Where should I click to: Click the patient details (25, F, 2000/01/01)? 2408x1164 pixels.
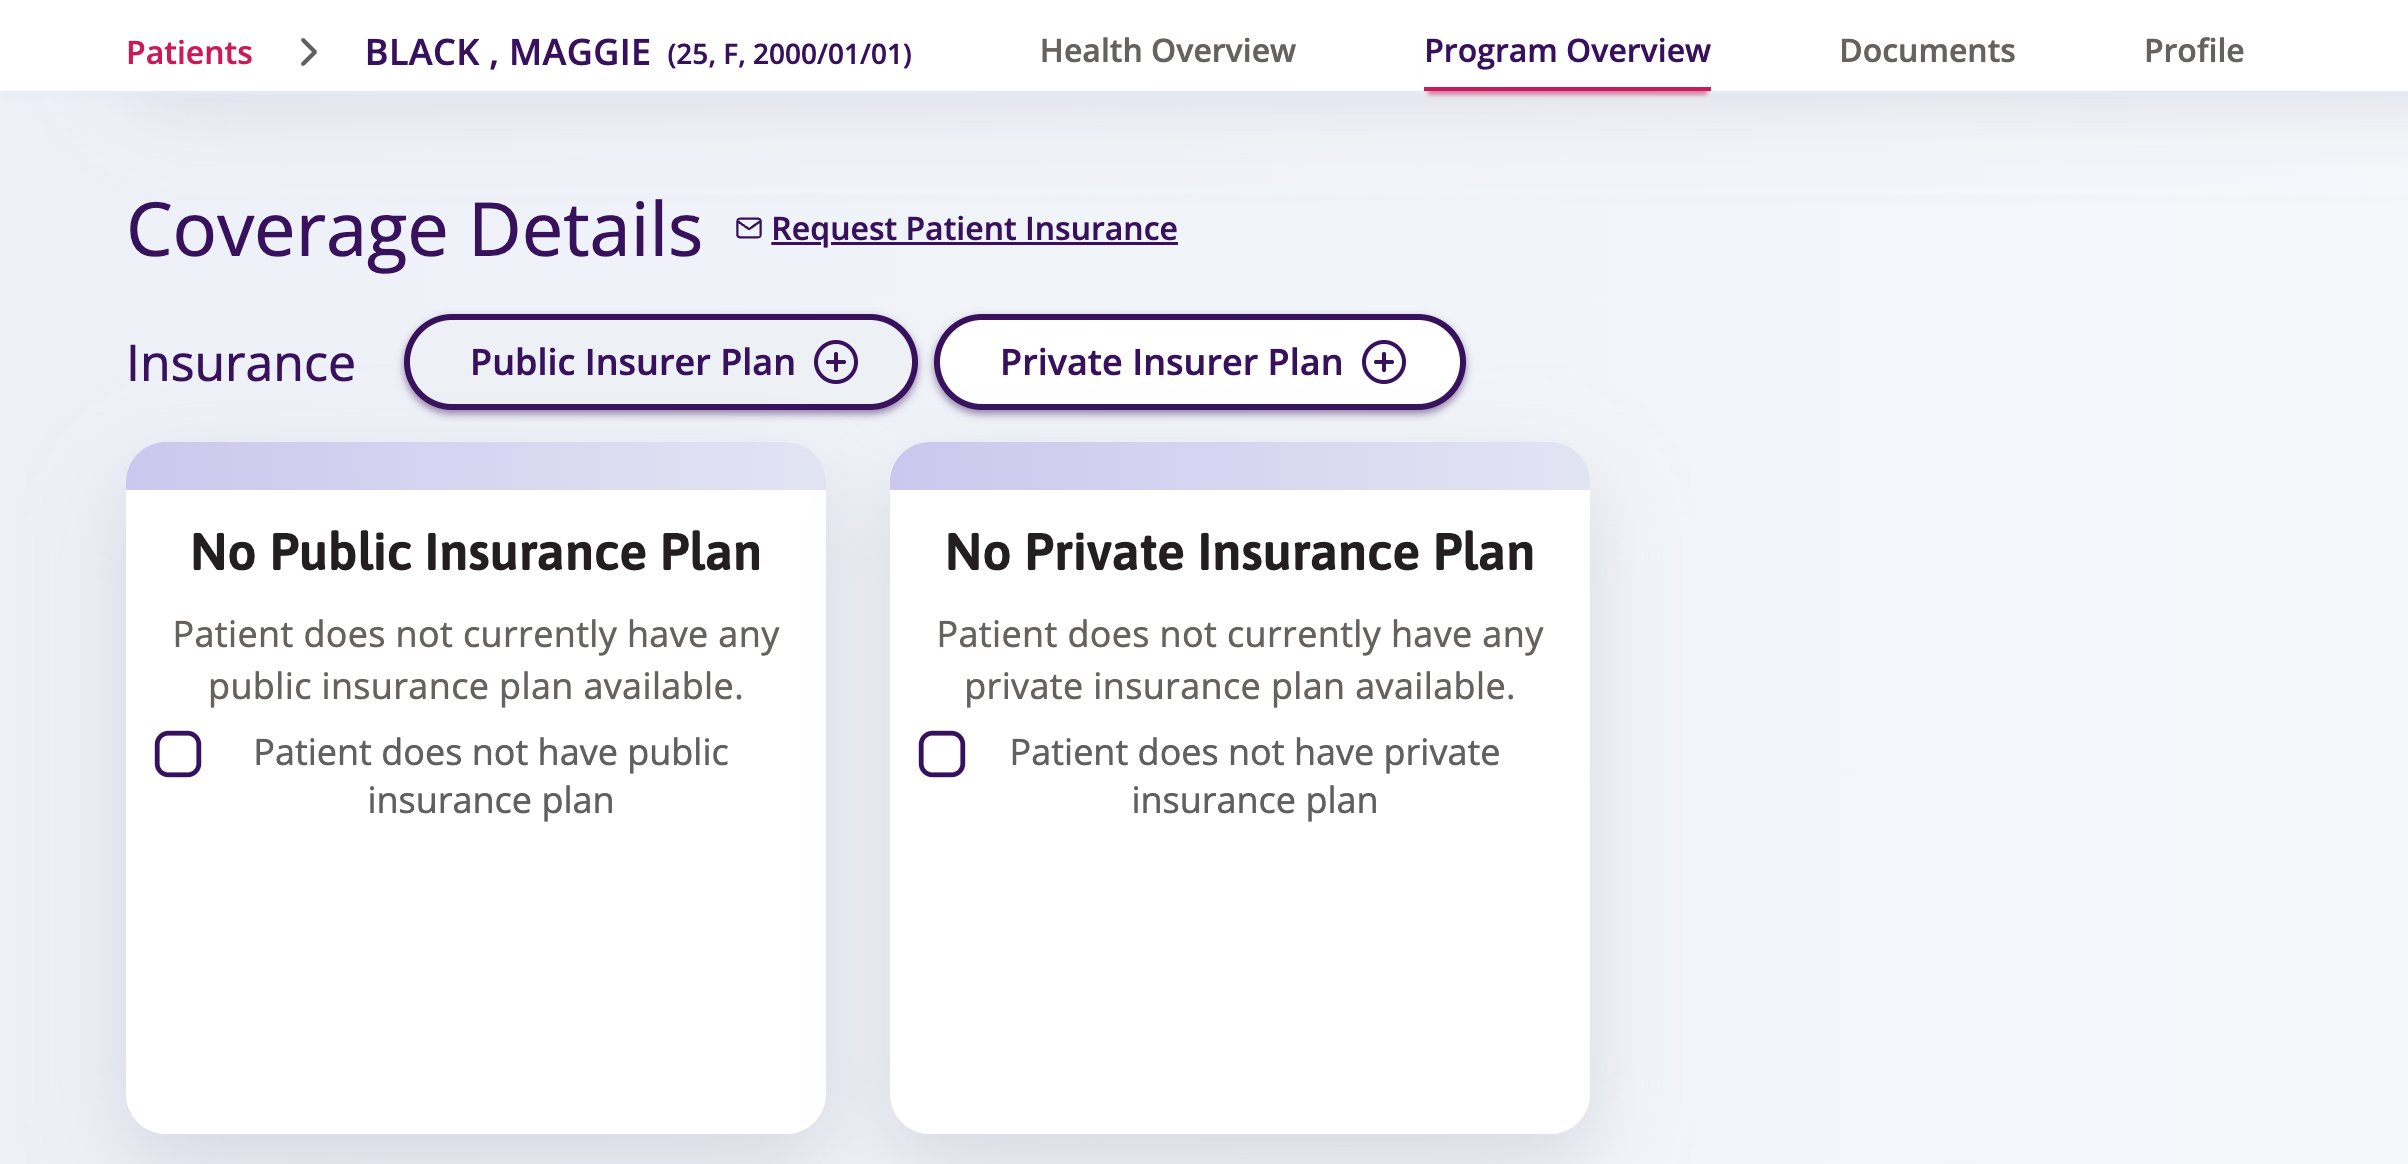(x=790, y=54)
